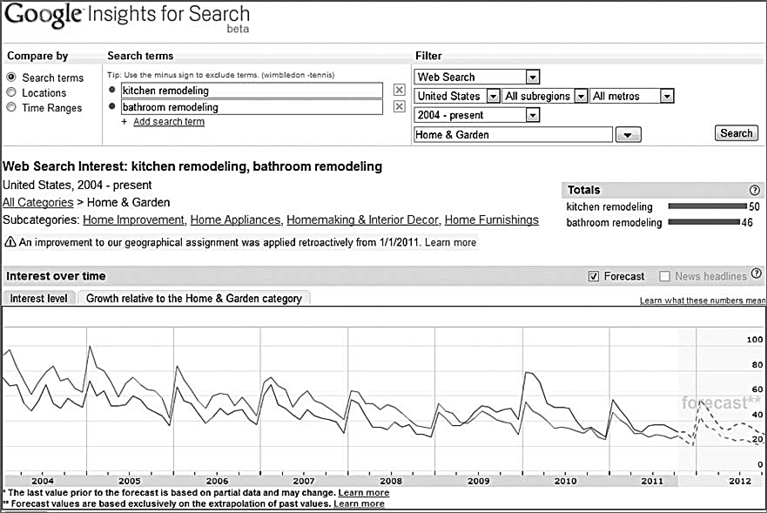Click the plus icon beside Add search term
This screenshot has height=513, width=767.
click(x=124, y=122)
